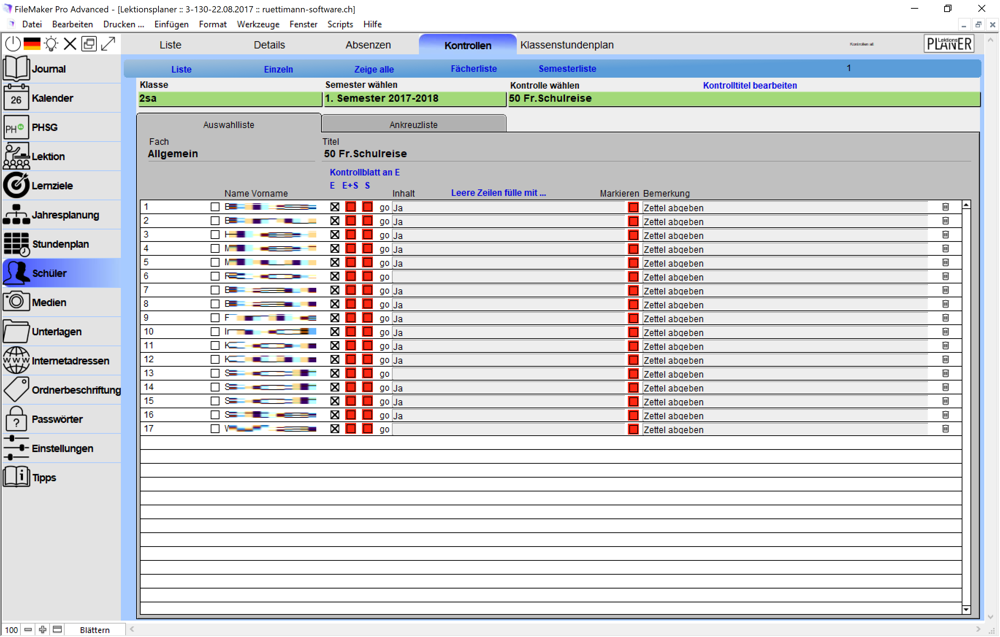
Task: Select the Schüler silhouette icon
Action: pos(16,273)
